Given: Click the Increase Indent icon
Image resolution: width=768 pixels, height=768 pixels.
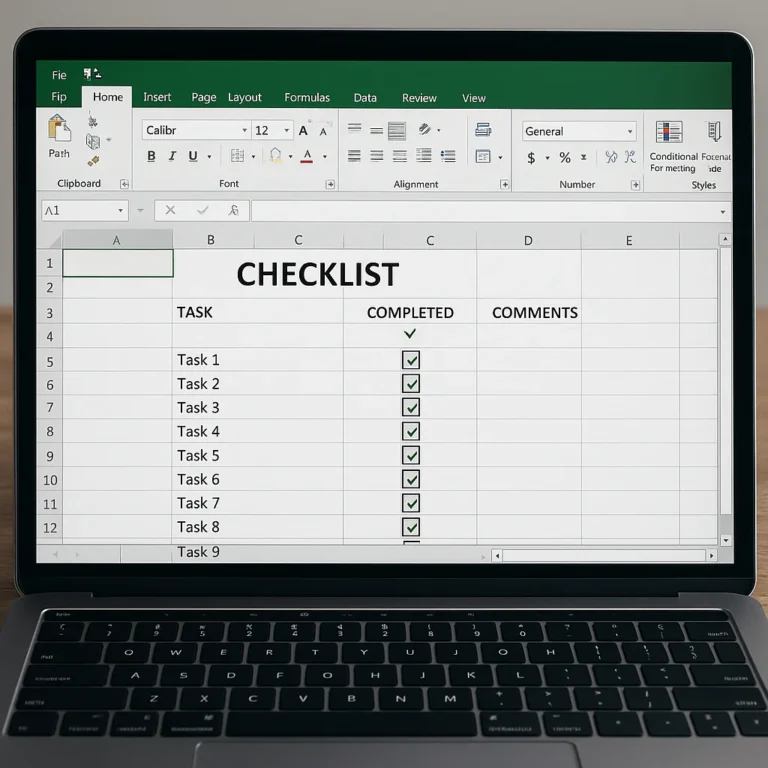Looking at the screenshot, I should point(448,156).
